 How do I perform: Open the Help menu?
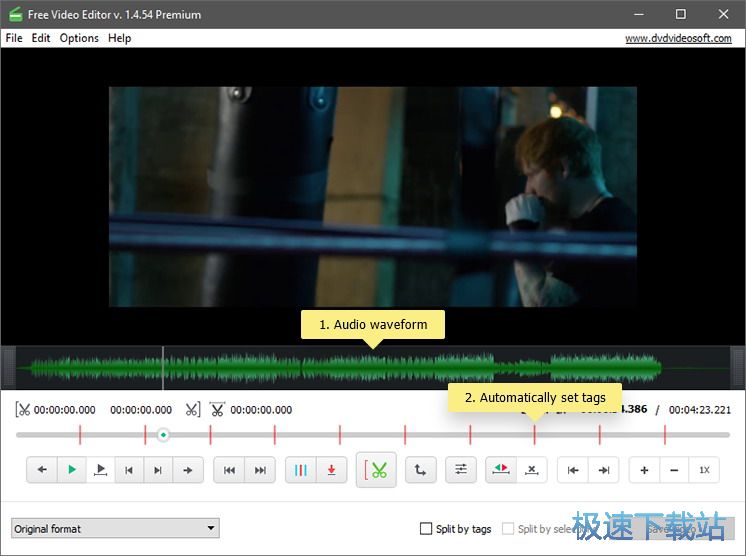[119, 38]
